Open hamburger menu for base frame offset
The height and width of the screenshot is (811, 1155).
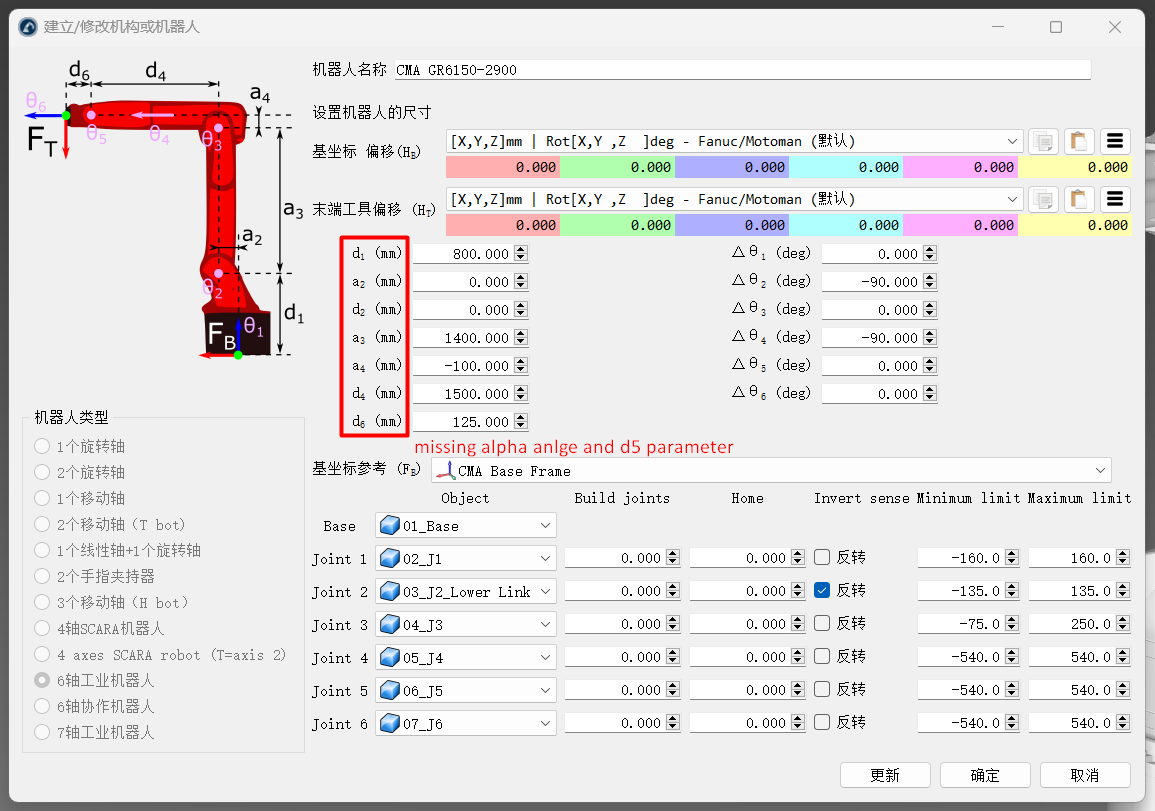tap(1115, 141)
